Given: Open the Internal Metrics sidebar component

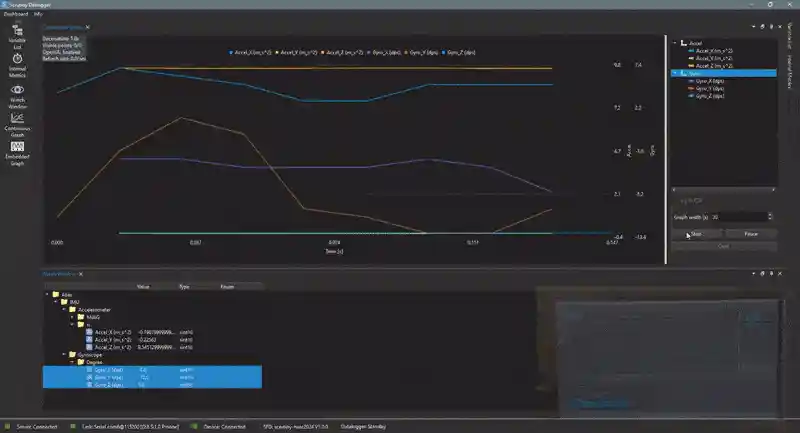Looking at the screenshot, I should tap(17, 65).
